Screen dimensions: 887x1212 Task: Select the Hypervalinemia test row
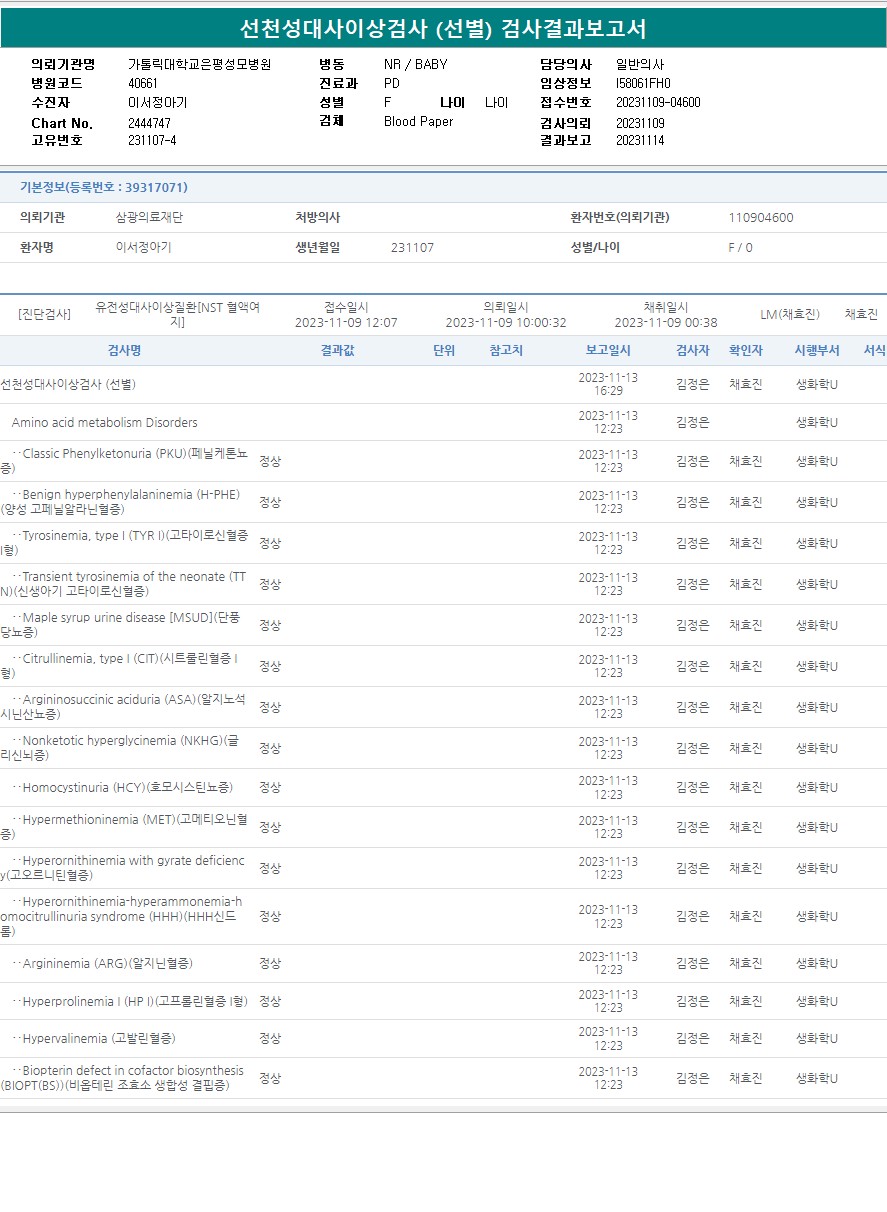pos(98,1039)
